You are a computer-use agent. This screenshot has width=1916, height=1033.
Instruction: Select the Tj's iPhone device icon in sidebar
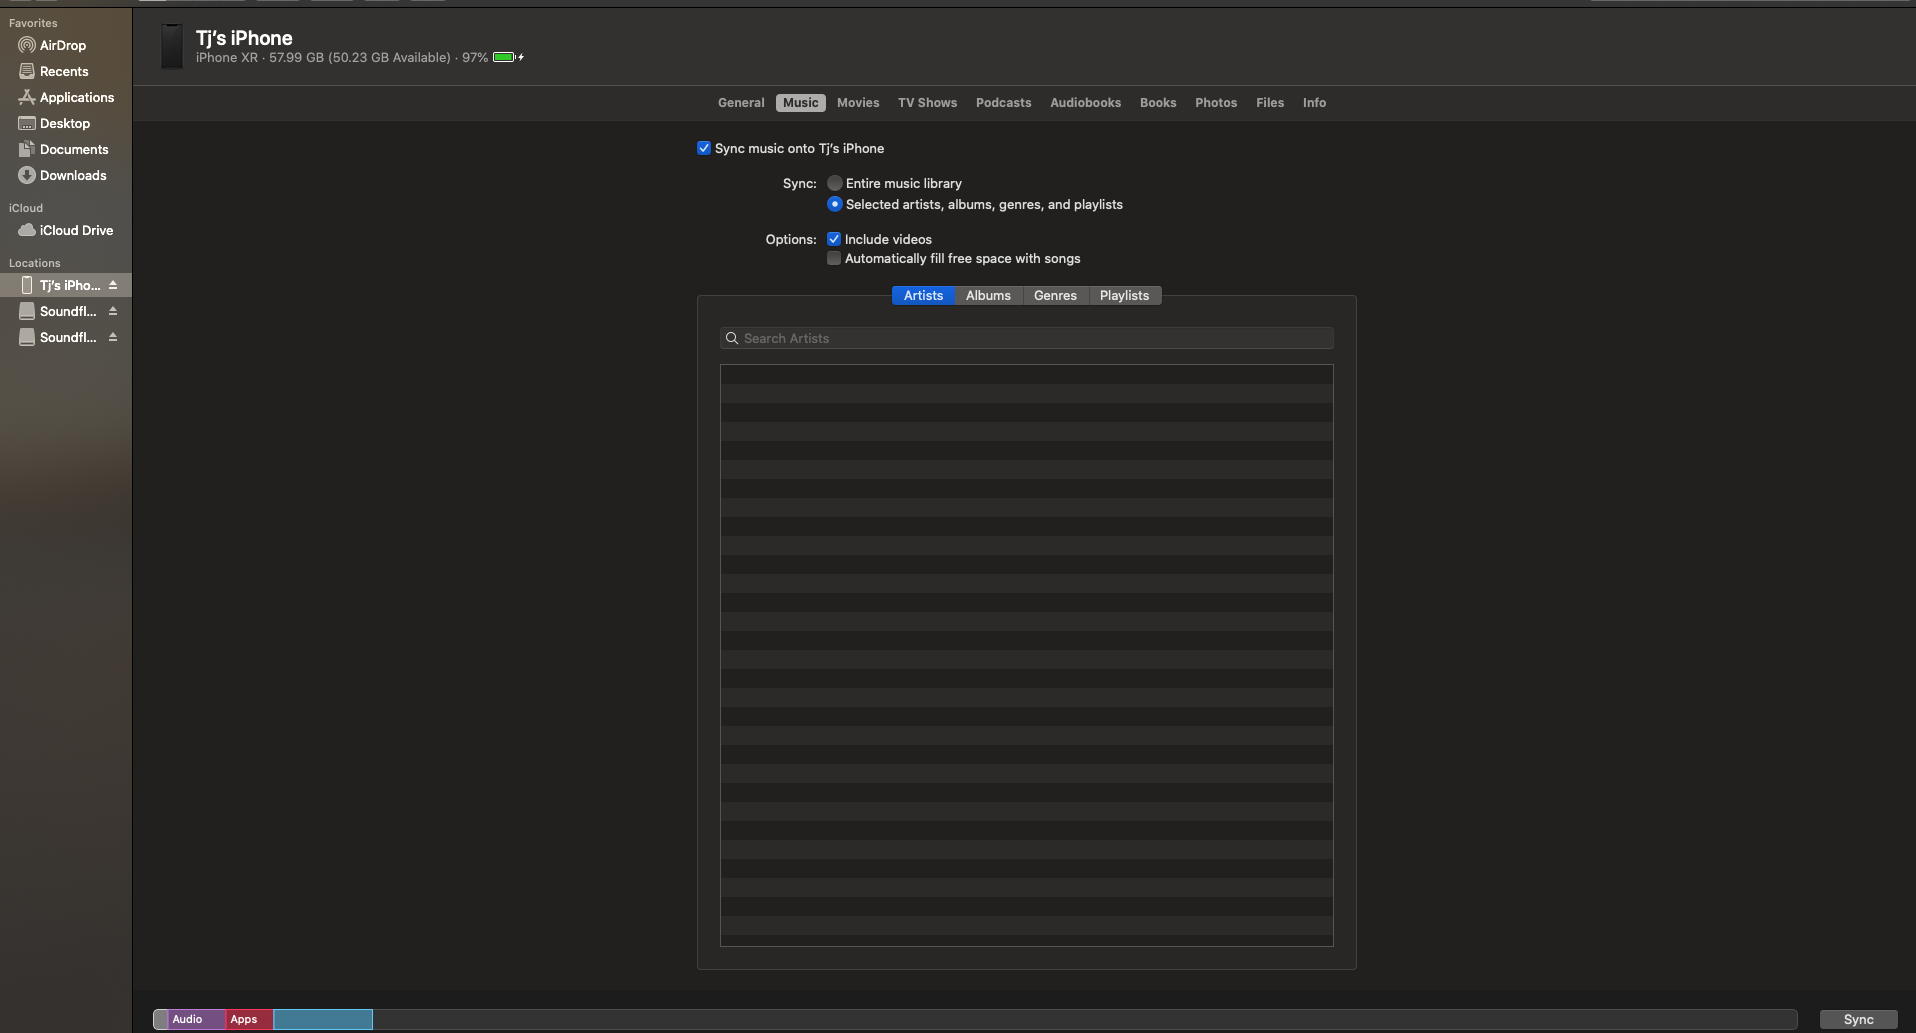tap(27, 285)
